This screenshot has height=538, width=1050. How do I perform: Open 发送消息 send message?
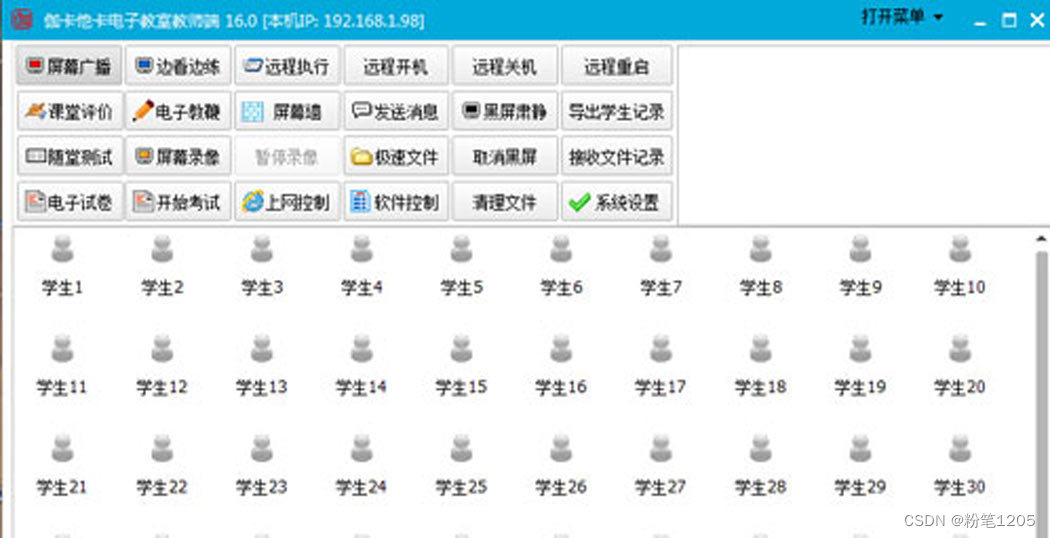point(396,111)
